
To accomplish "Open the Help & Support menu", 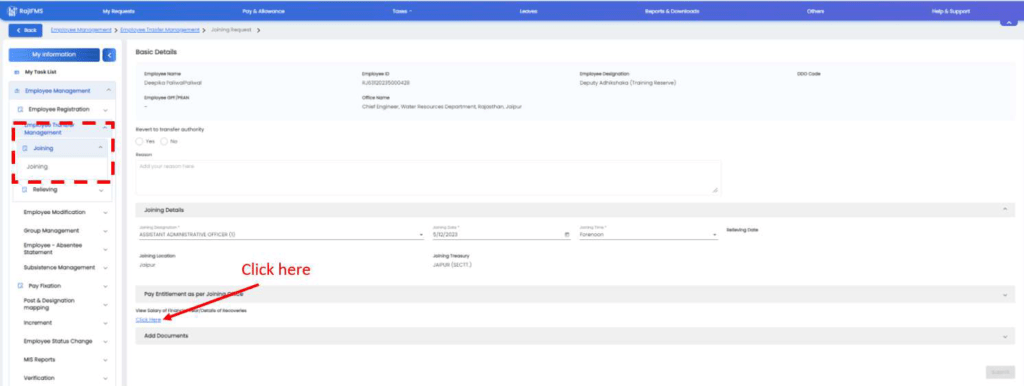I will [x=951, y=11].
